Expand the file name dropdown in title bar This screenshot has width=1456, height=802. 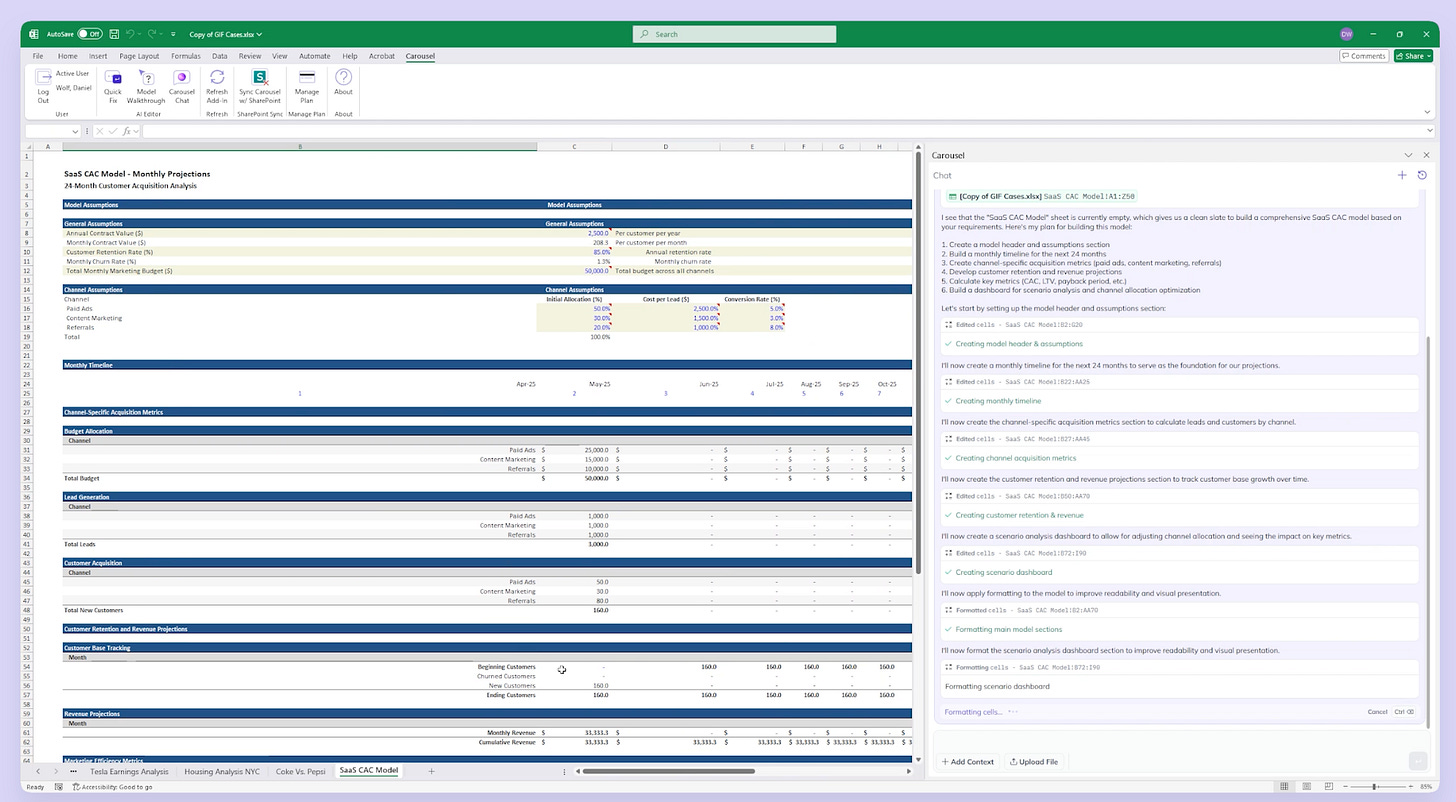[x=259, y=34]
